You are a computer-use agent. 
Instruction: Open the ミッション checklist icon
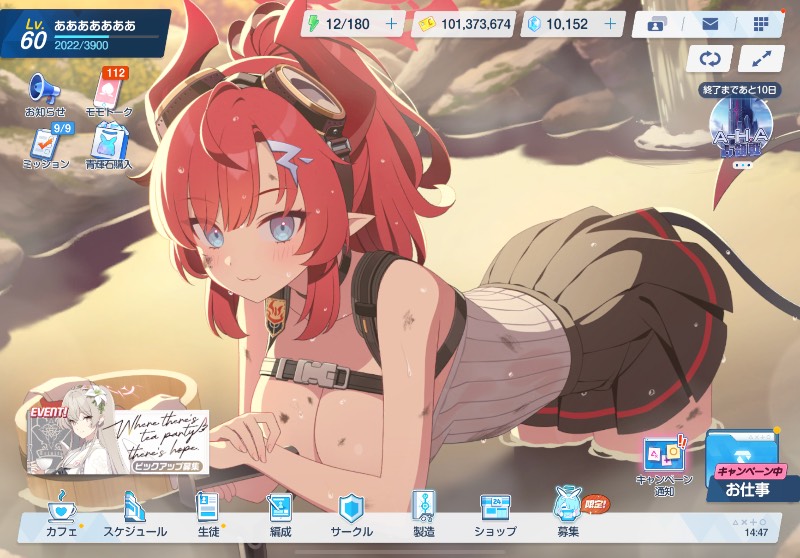coord(46,146)
